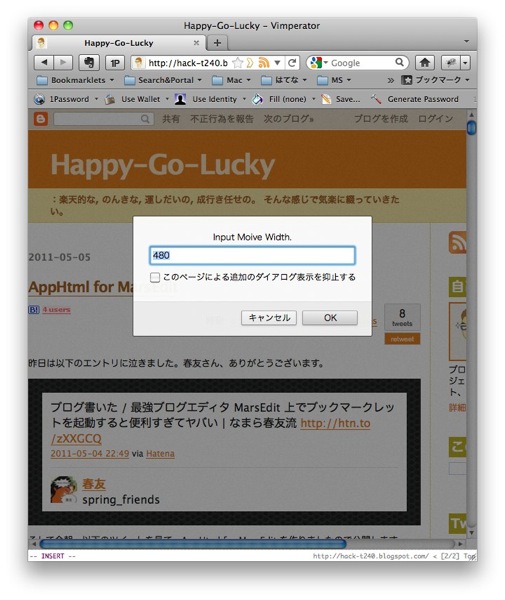The height and width of the screenshot is (600, 505).
Task: Click the Save pencil icon
Action: click(326, 99)
